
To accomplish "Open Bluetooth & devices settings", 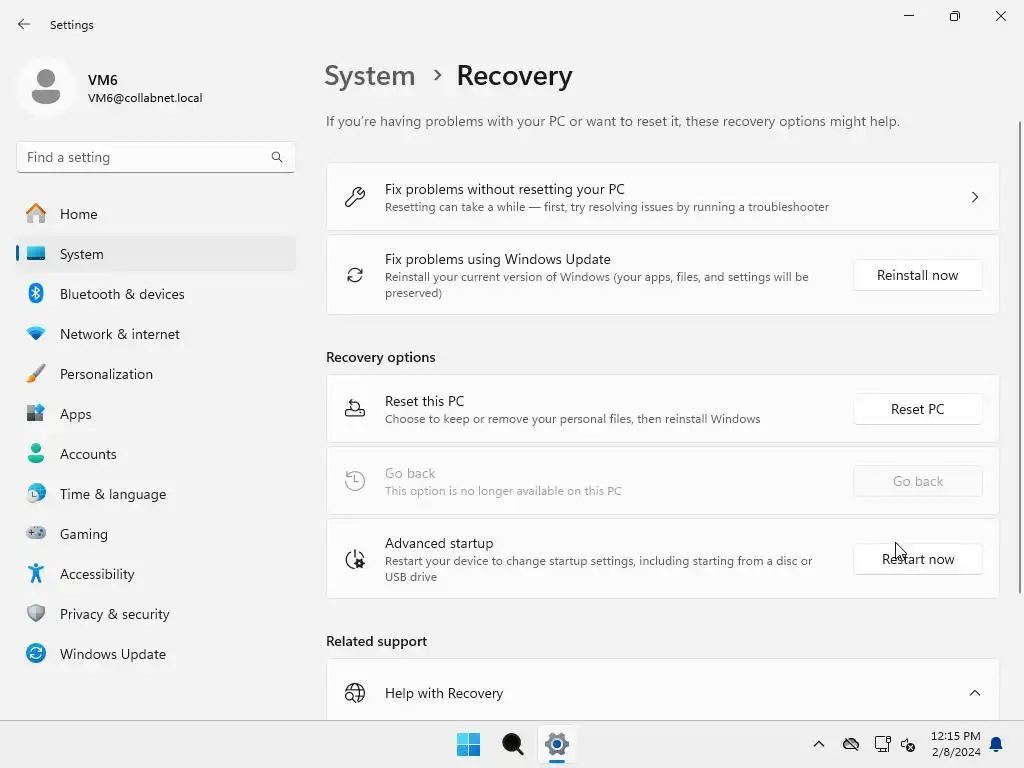I will pyautogui.click(x=156, y=294).
